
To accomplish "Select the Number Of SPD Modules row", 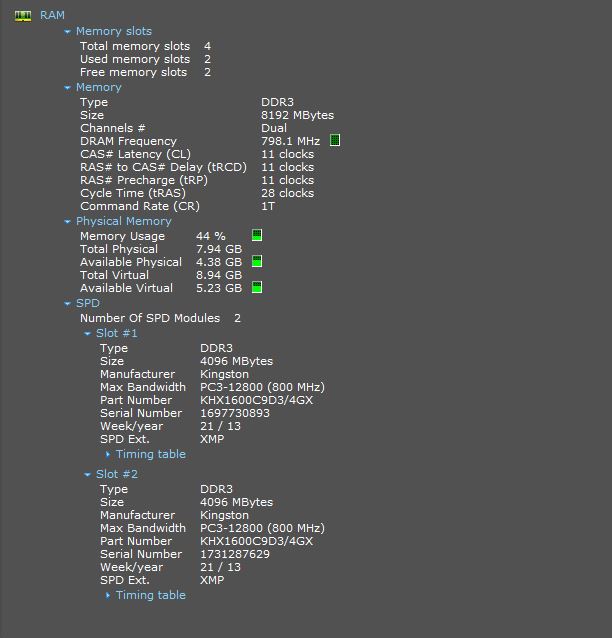I will tap(160, 319).
